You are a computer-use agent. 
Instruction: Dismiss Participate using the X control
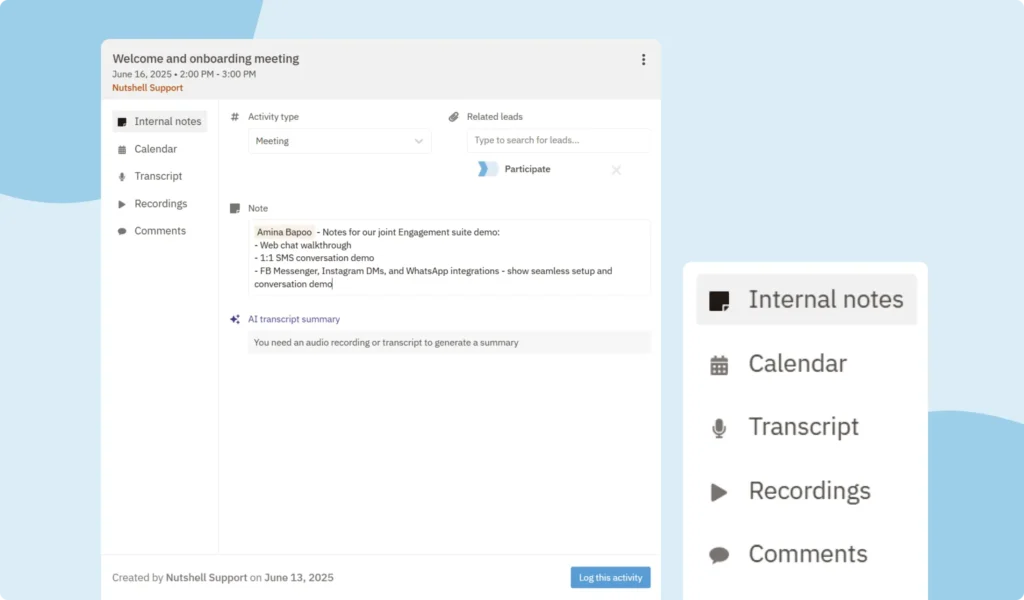click(x=616, y=170)
